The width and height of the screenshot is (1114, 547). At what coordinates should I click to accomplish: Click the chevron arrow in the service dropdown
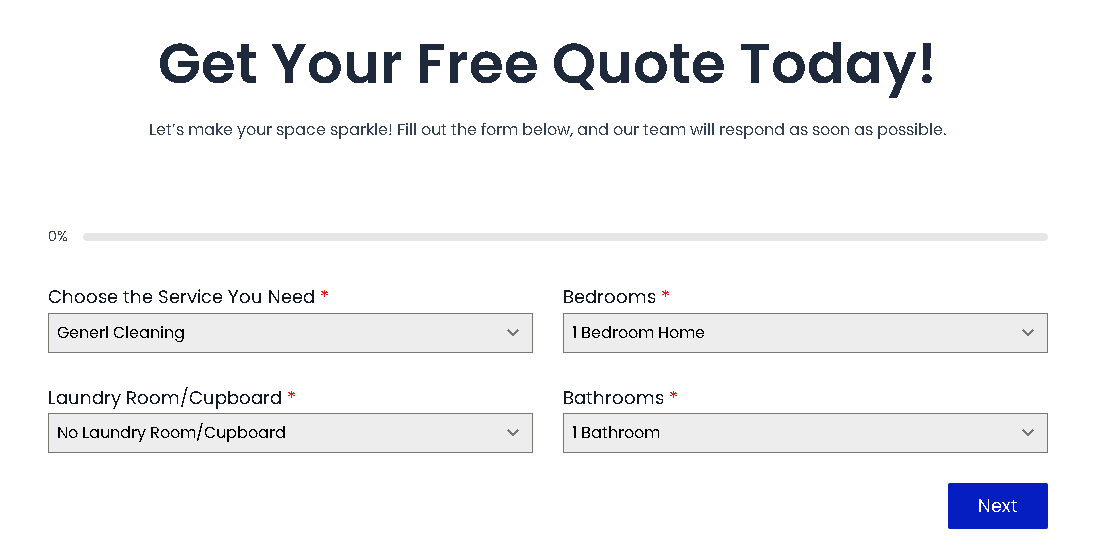point(513,333)
